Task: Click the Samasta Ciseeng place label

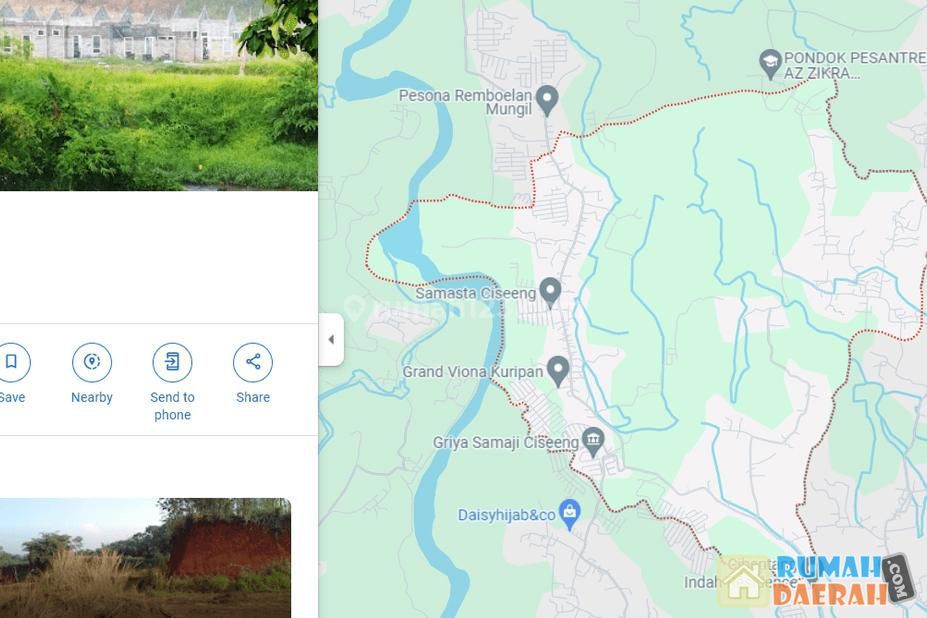Action: coord(474,293)
